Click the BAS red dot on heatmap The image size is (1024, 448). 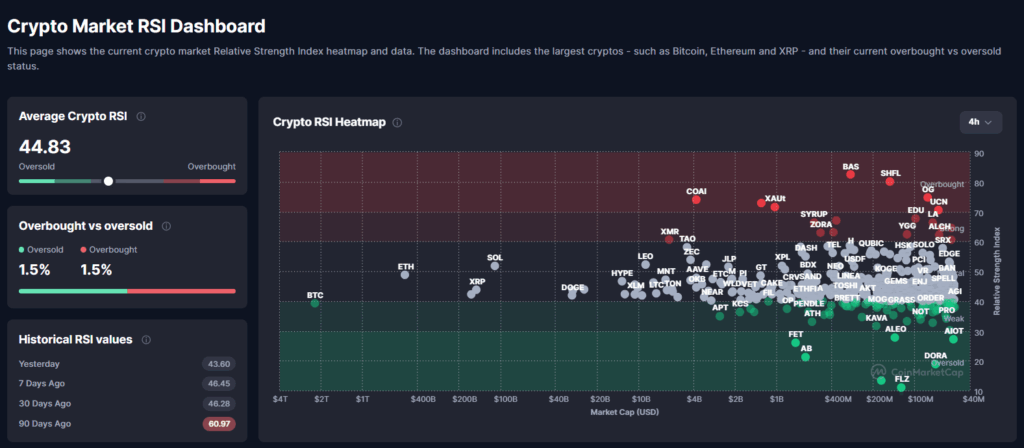[850, 174]
